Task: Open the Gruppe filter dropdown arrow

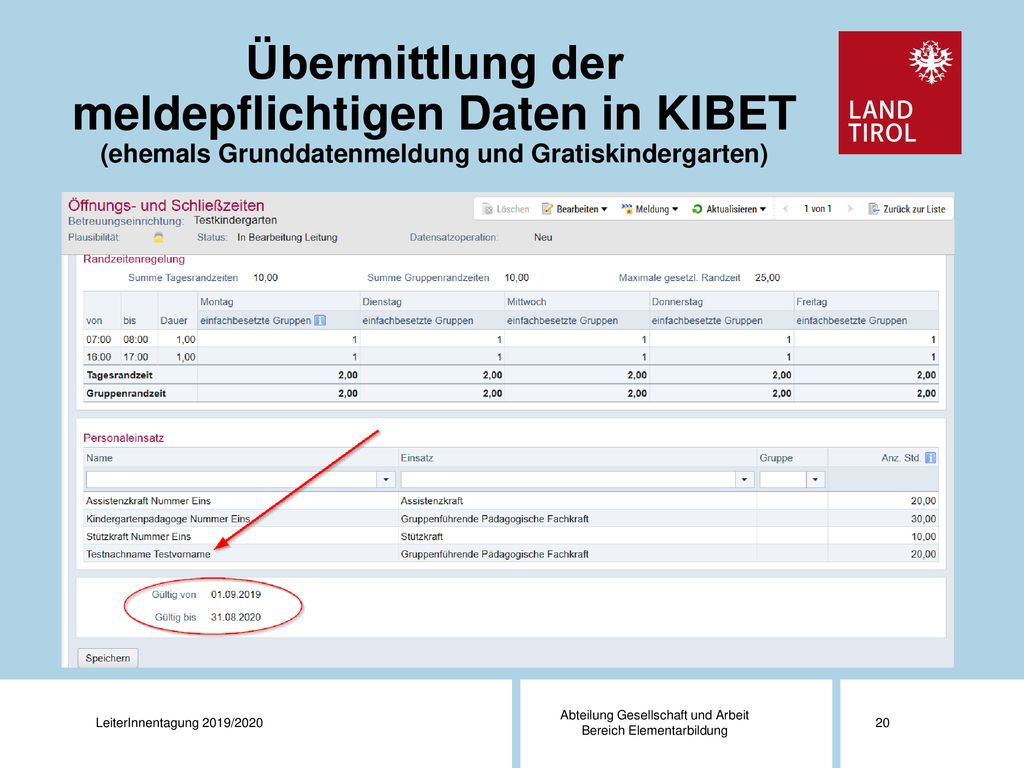Action: 815,479
